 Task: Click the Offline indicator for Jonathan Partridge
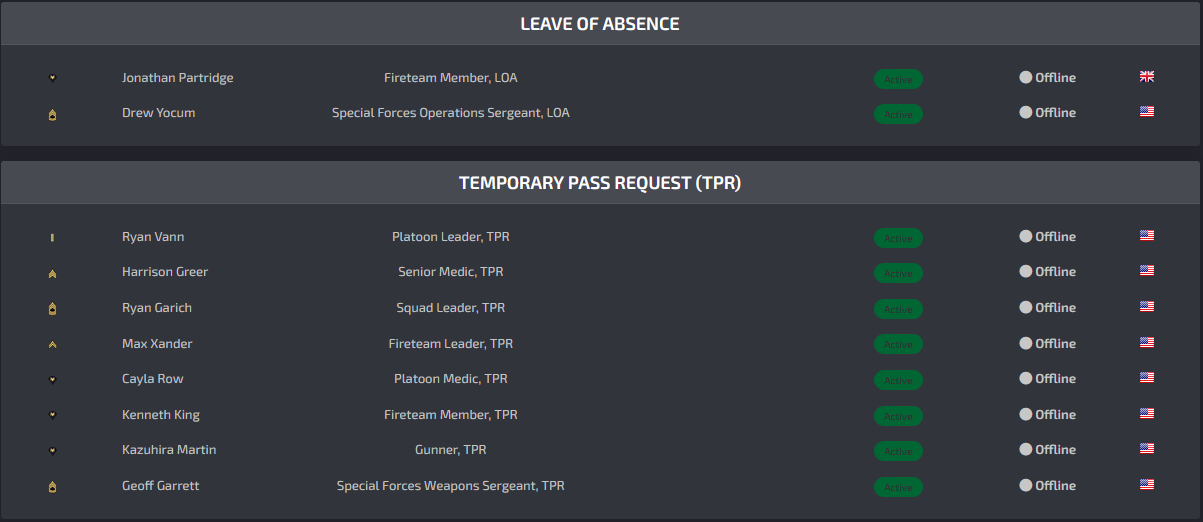click(x=1047, y=77)
